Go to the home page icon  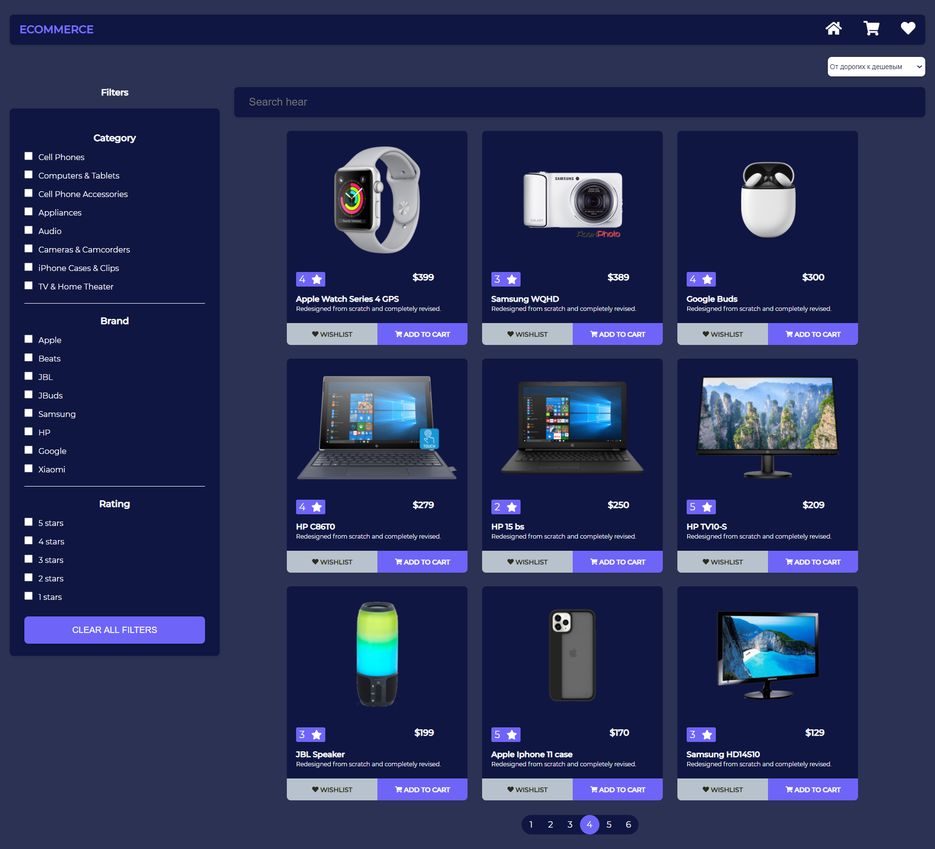834,29
